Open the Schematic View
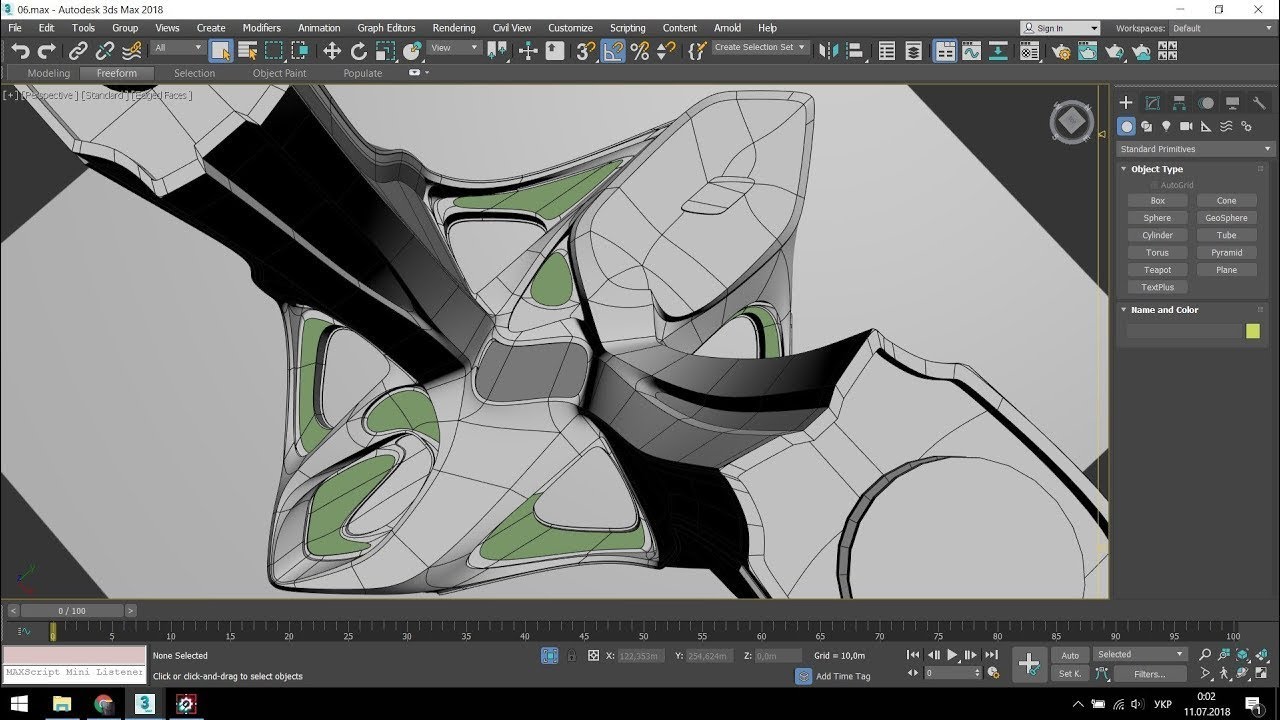Screen dimensions: 1280x720 [x=998, y=51]
